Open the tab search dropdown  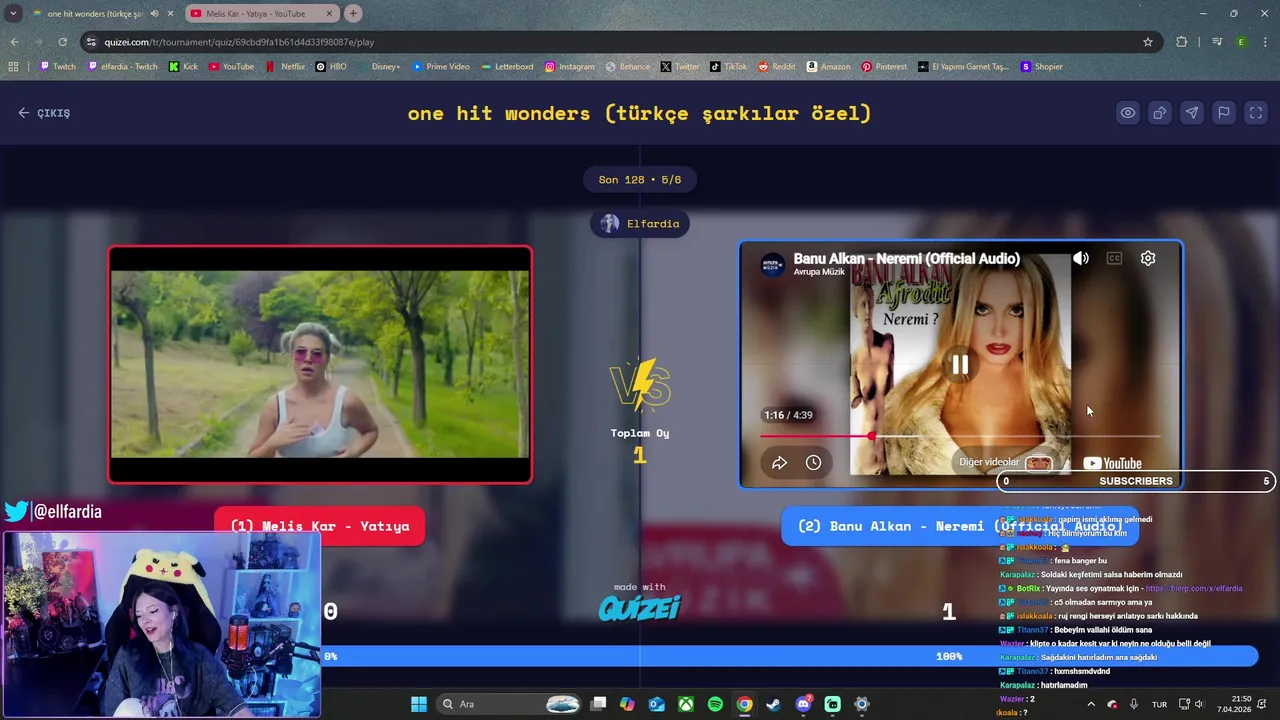click(x=13, y=14)
